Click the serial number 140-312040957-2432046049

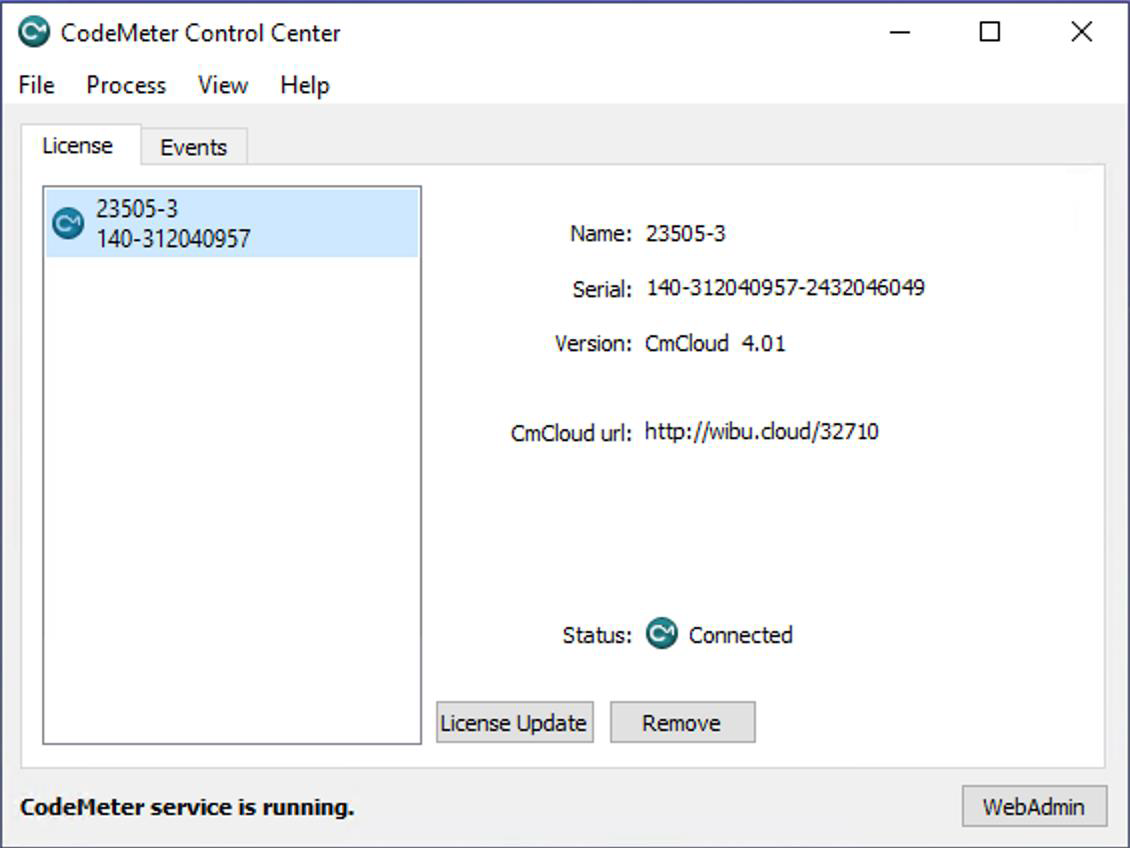[x=785, y=288]
